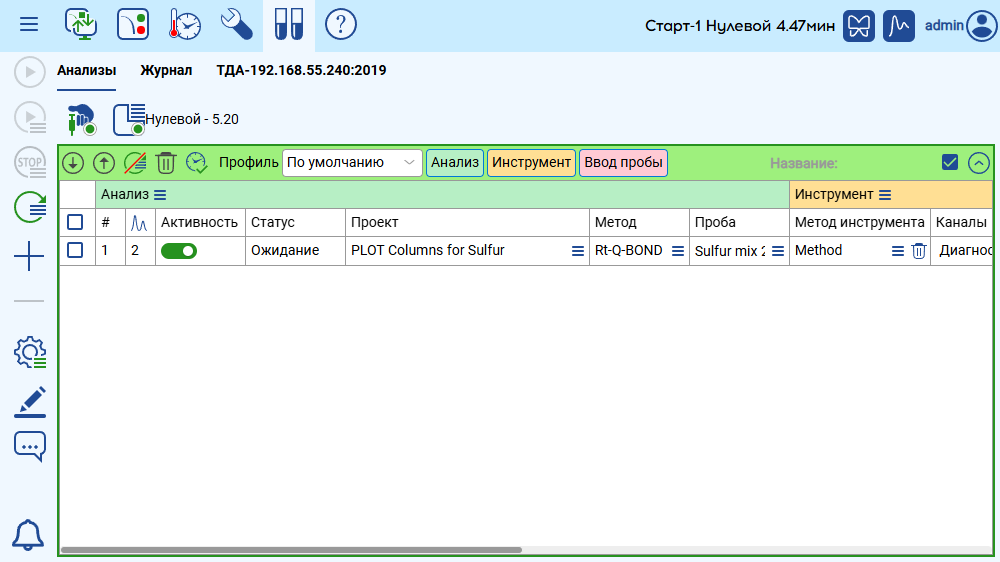1000x562 pixels.
Task: Click the delete trash icon in toolbar
Action: (166, 162)
